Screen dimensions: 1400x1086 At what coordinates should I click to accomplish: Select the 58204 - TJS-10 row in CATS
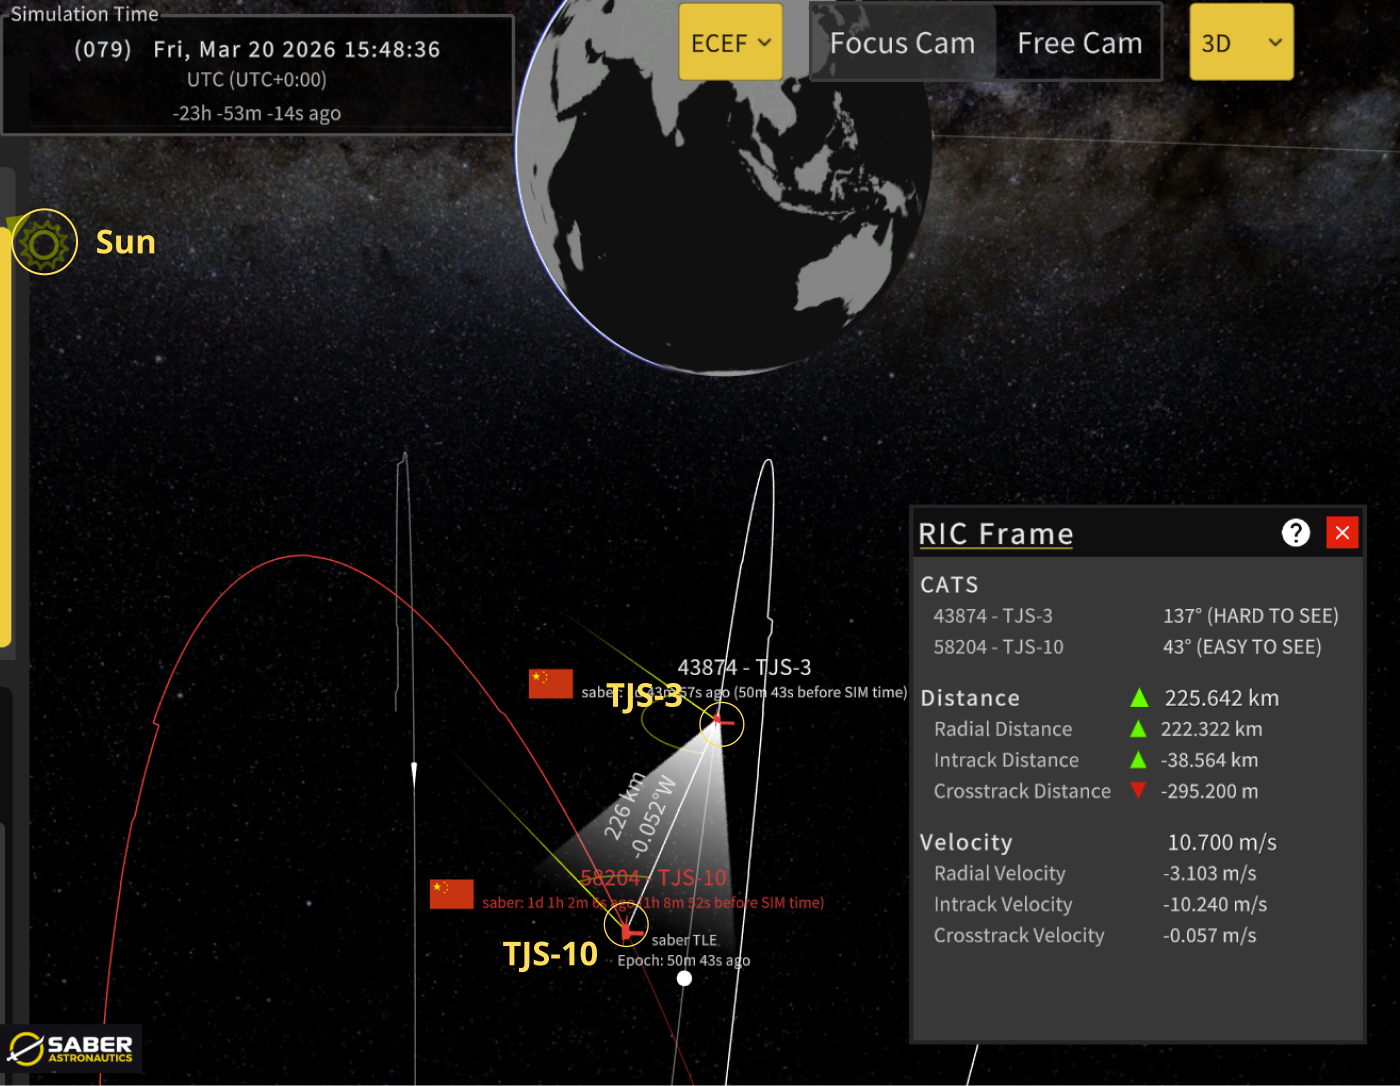998,647
